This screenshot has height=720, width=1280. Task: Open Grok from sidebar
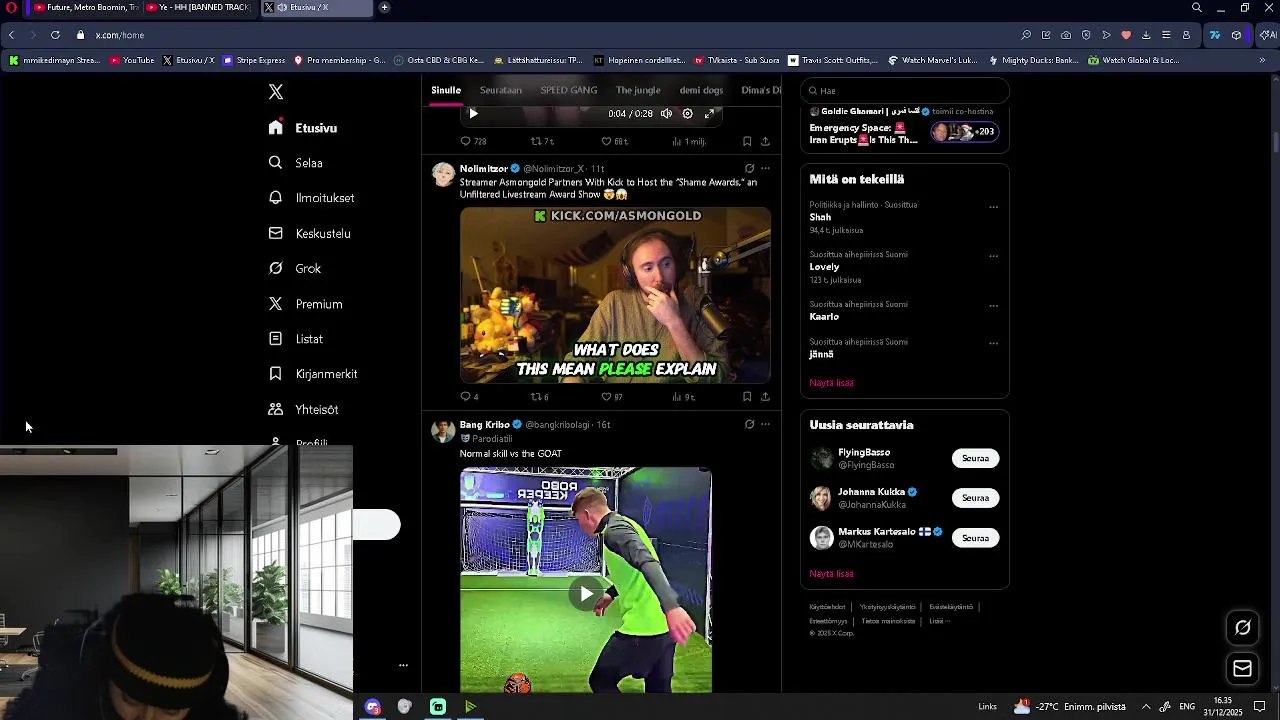coord(295,268)
